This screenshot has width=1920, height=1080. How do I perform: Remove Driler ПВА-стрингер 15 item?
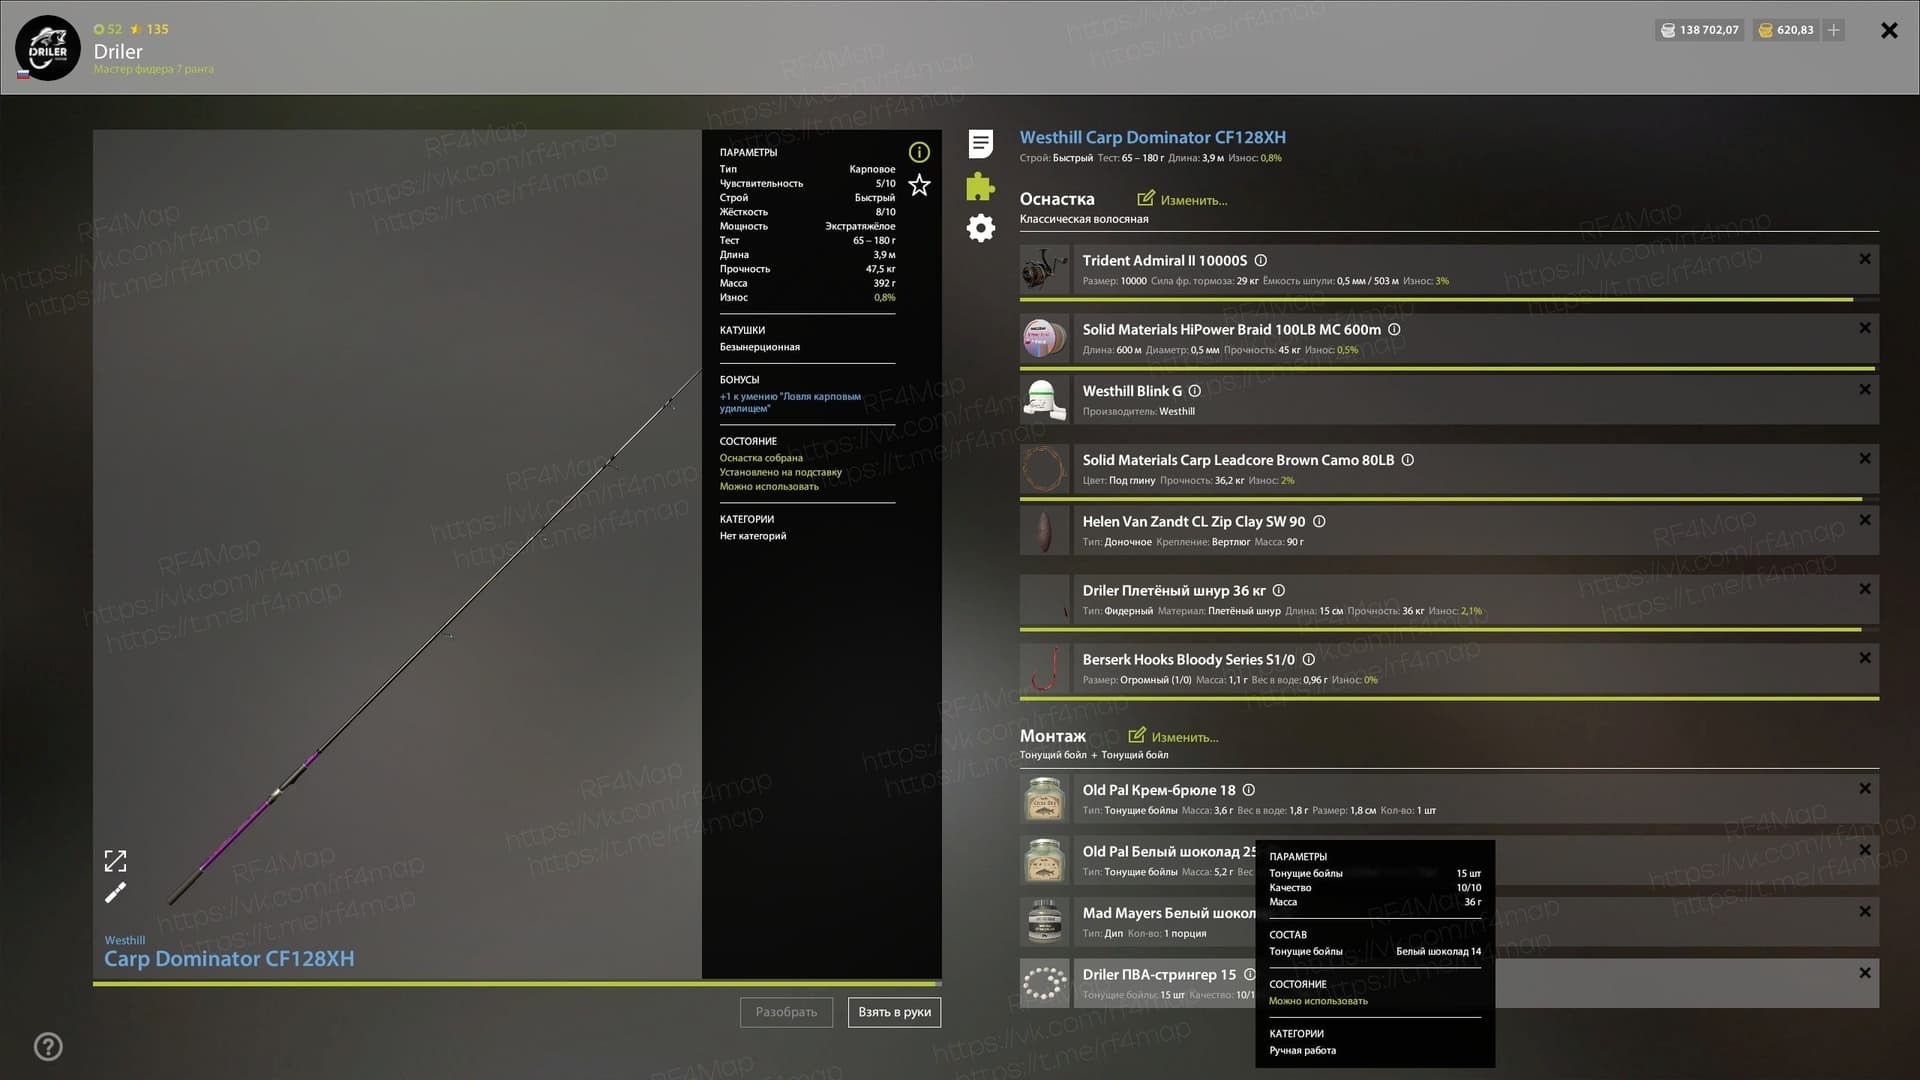click(x=1865, y=973)
